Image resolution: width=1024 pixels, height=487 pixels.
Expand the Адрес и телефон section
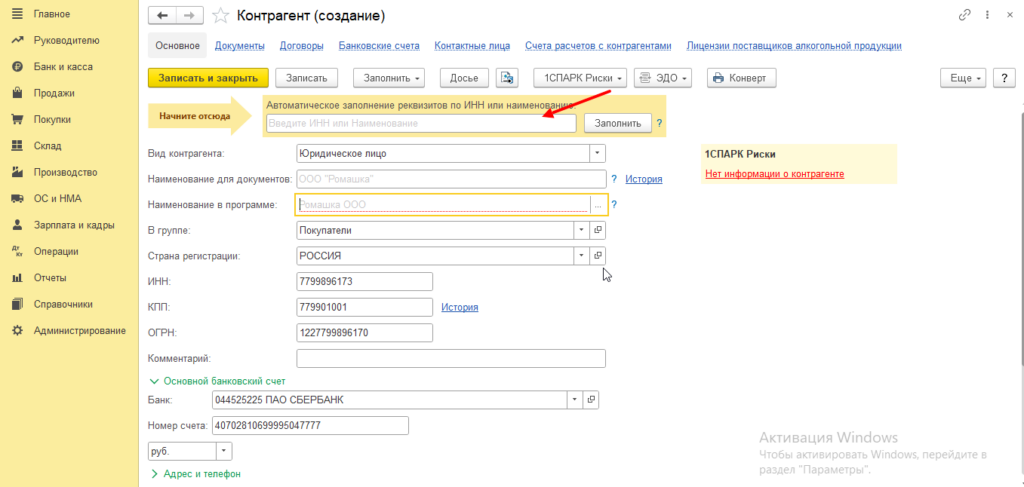click(x=196, y=474)
